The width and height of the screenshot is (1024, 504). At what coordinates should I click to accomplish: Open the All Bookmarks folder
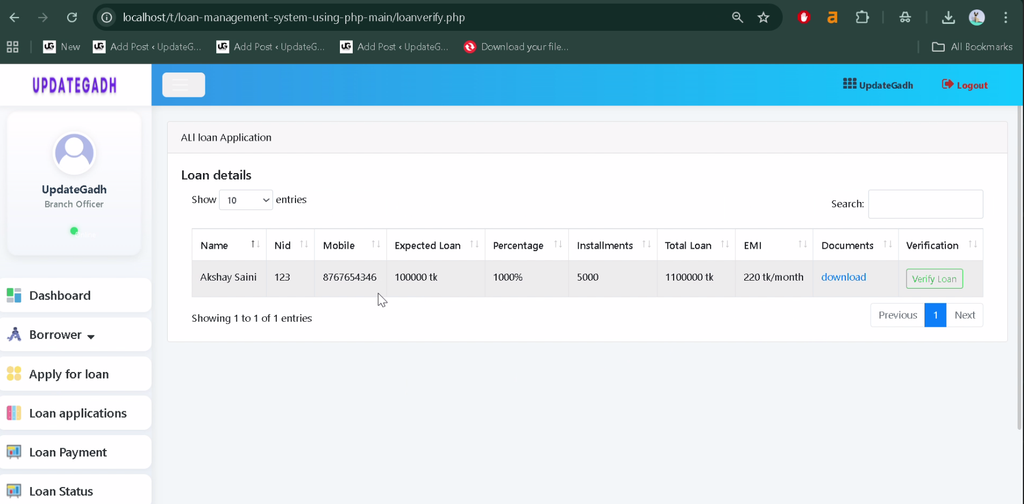click(x=972, y=46)
